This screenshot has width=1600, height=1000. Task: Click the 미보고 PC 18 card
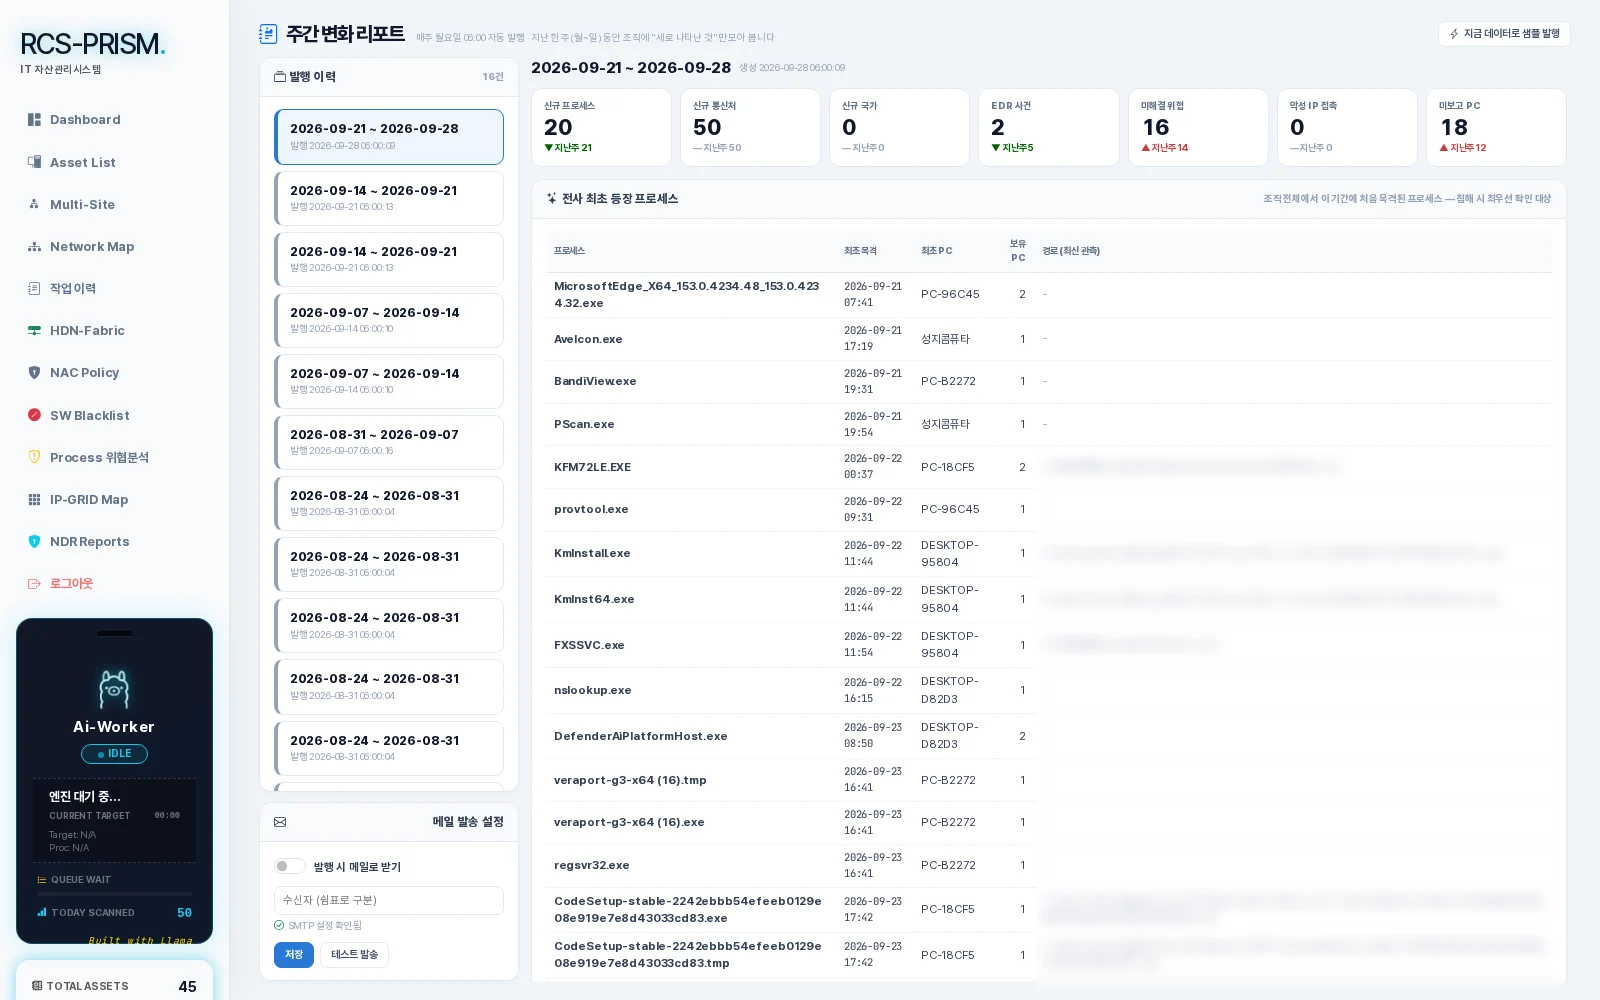click(x=1496, y=128)
